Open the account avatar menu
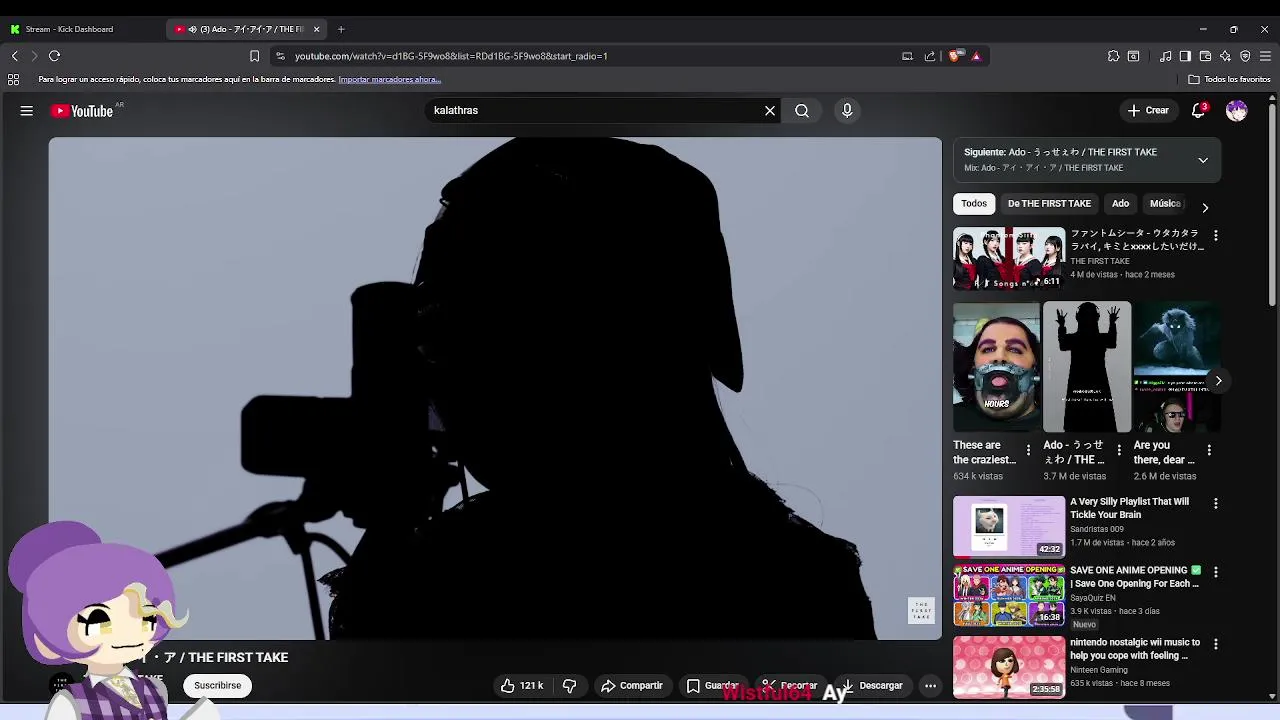The image size is (1280, 720). point(1237,111)
